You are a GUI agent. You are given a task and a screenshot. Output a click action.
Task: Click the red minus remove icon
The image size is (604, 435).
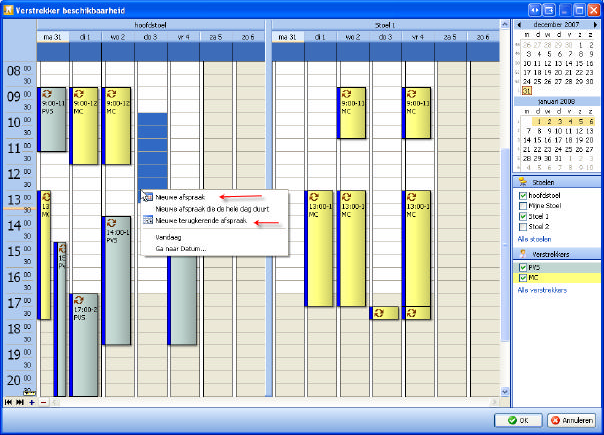(x=42, y=402)
